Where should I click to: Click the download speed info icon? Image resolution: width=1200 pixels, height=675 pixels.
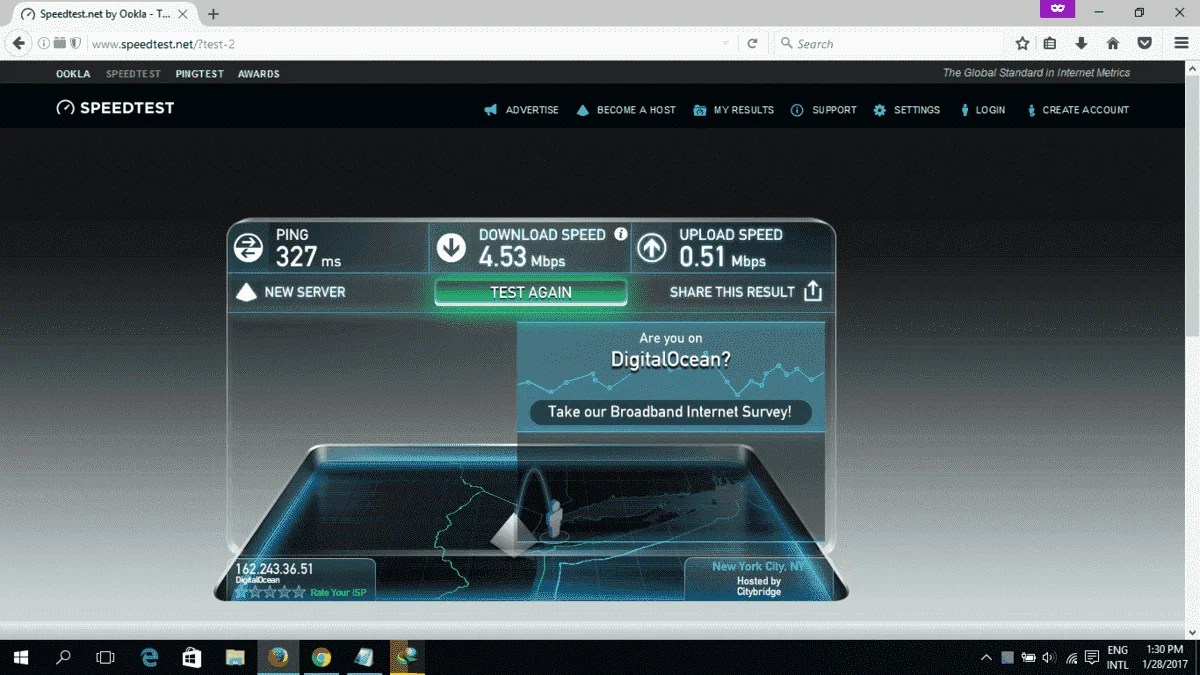pyautogui.click(x=621, y=234)
